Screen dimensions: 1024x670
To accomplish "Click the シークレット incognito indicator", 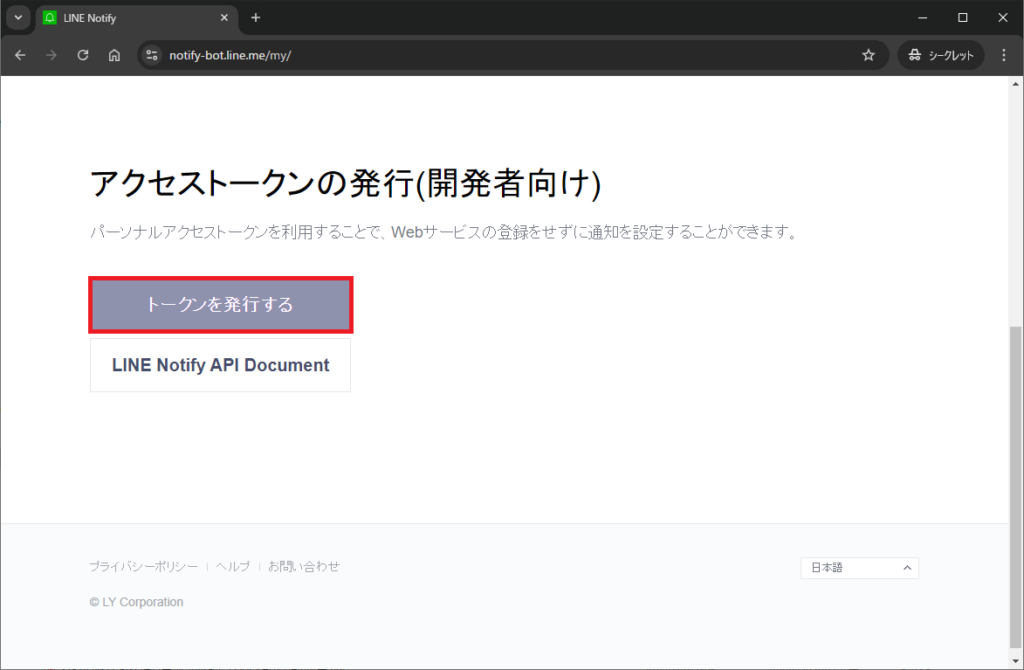I will tap(941, 55).
